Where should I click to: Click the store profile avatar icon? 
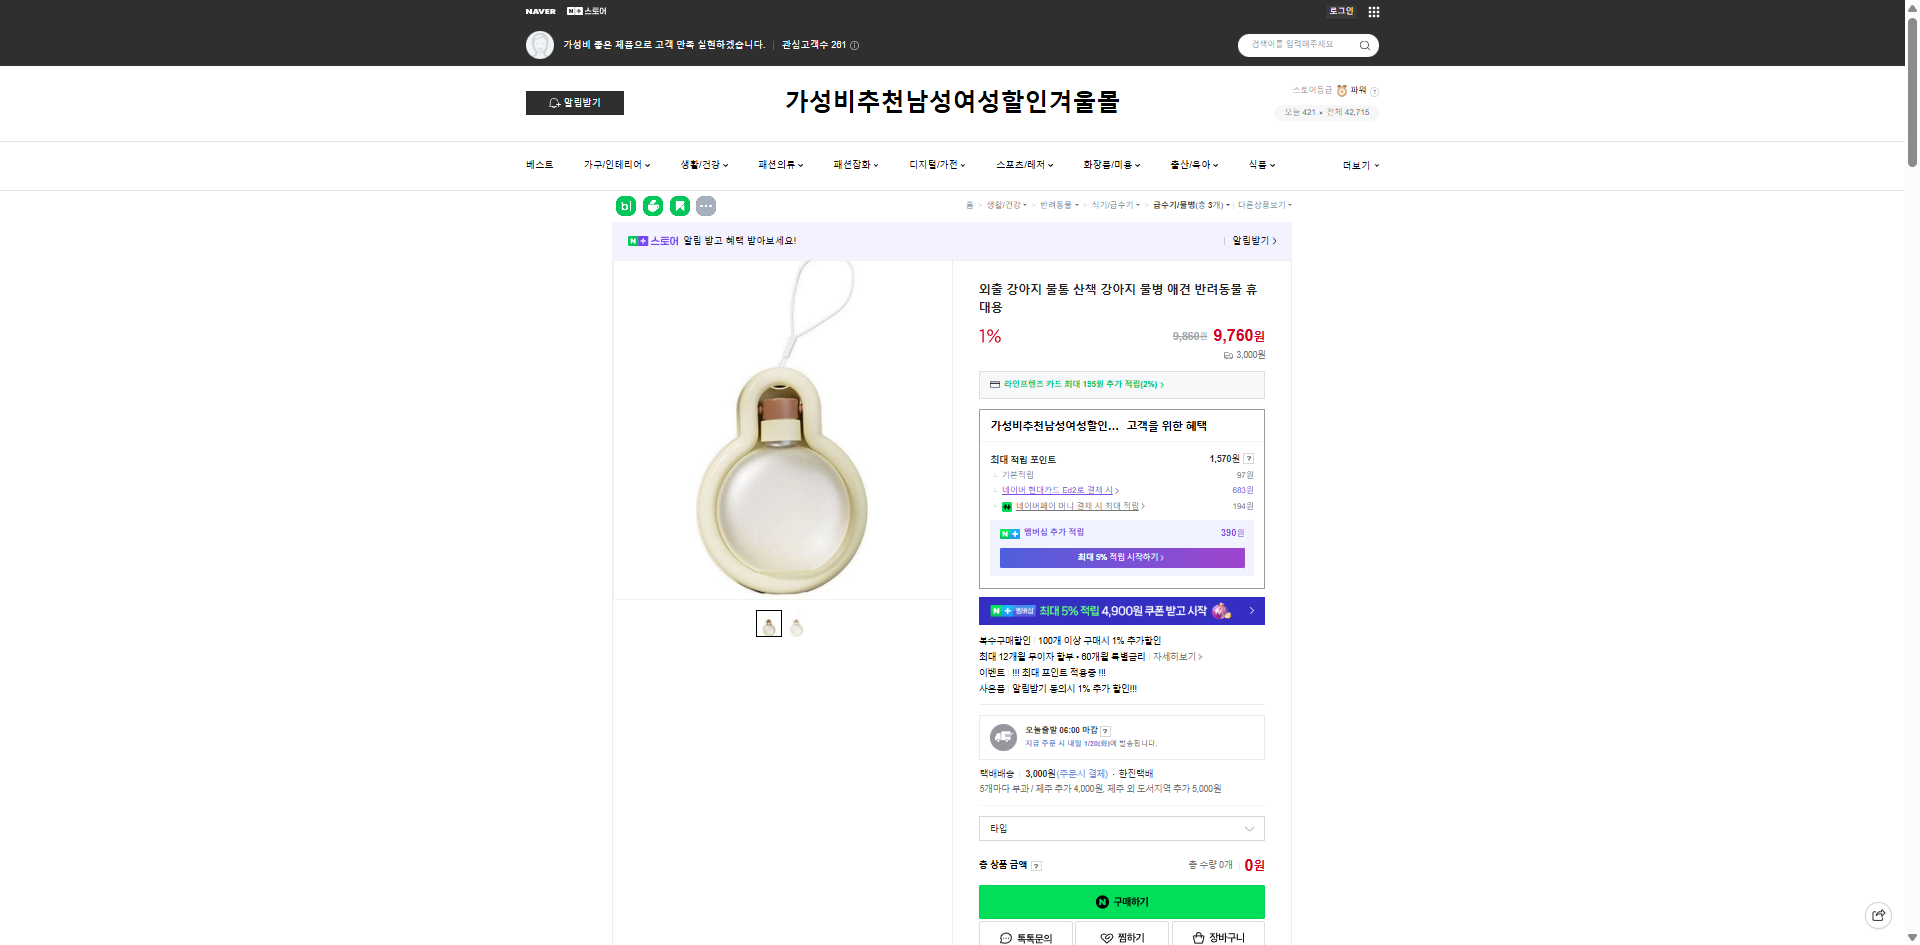click(x=540, y=44)
